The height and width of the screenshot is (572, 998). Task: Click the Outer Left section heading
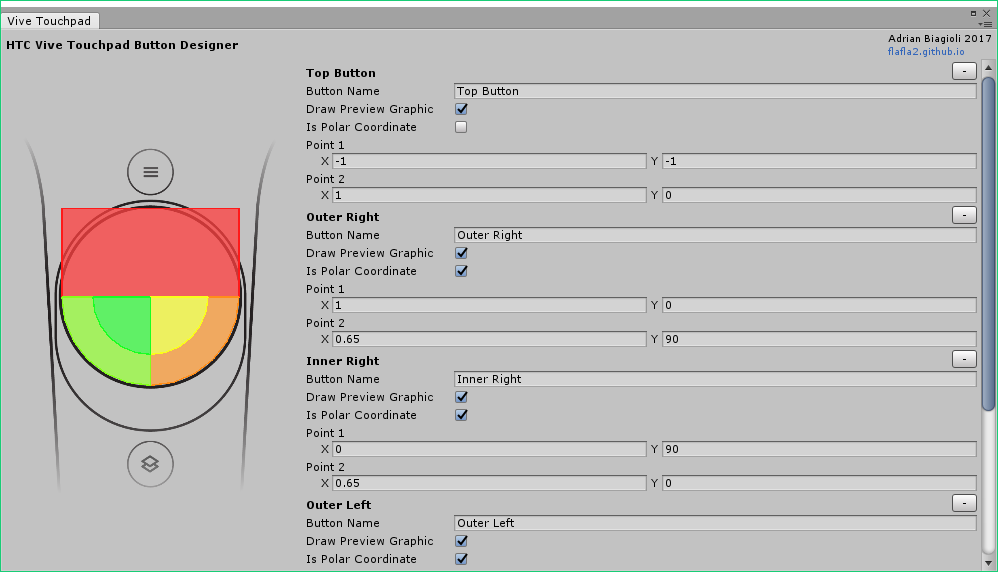click(339, 505)
